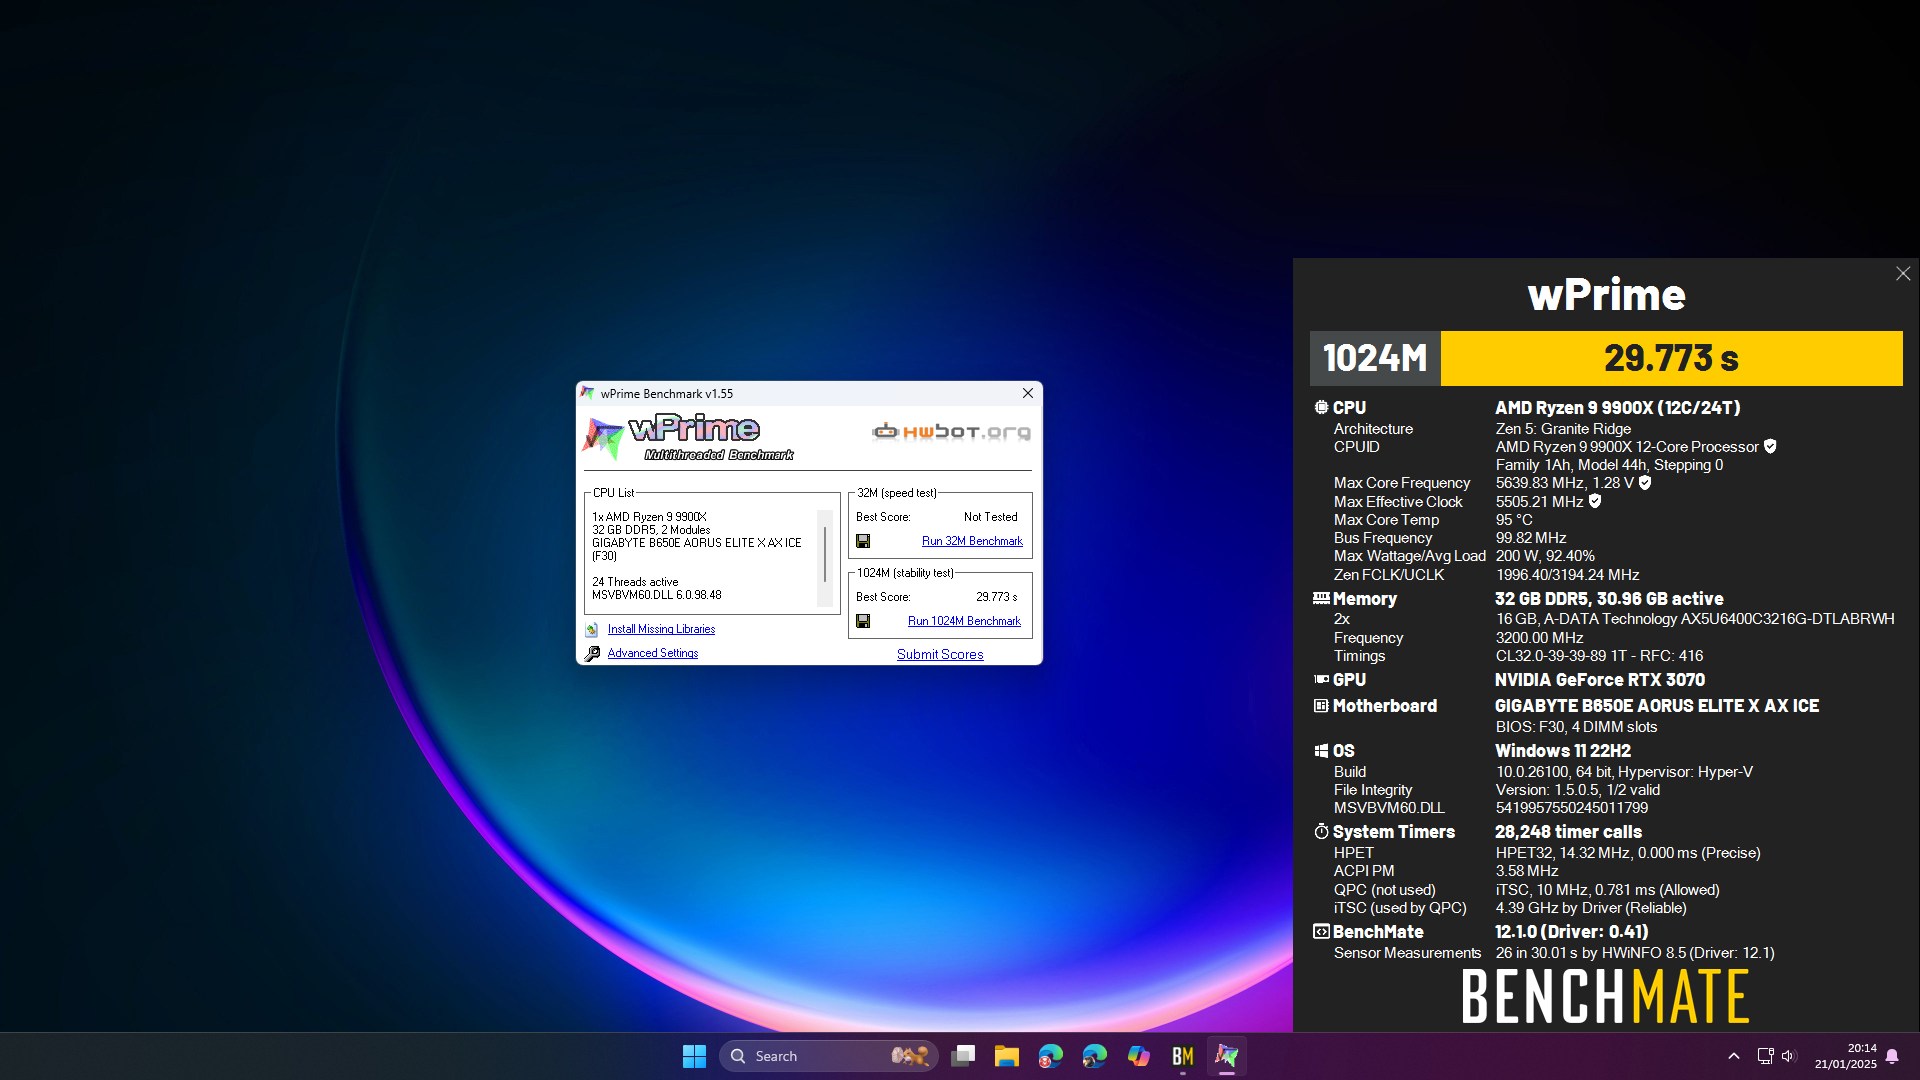Click the CPUID verified shield icon
The height and width of the screenshot is (1080, 1920).
[x=1770, y=446]
